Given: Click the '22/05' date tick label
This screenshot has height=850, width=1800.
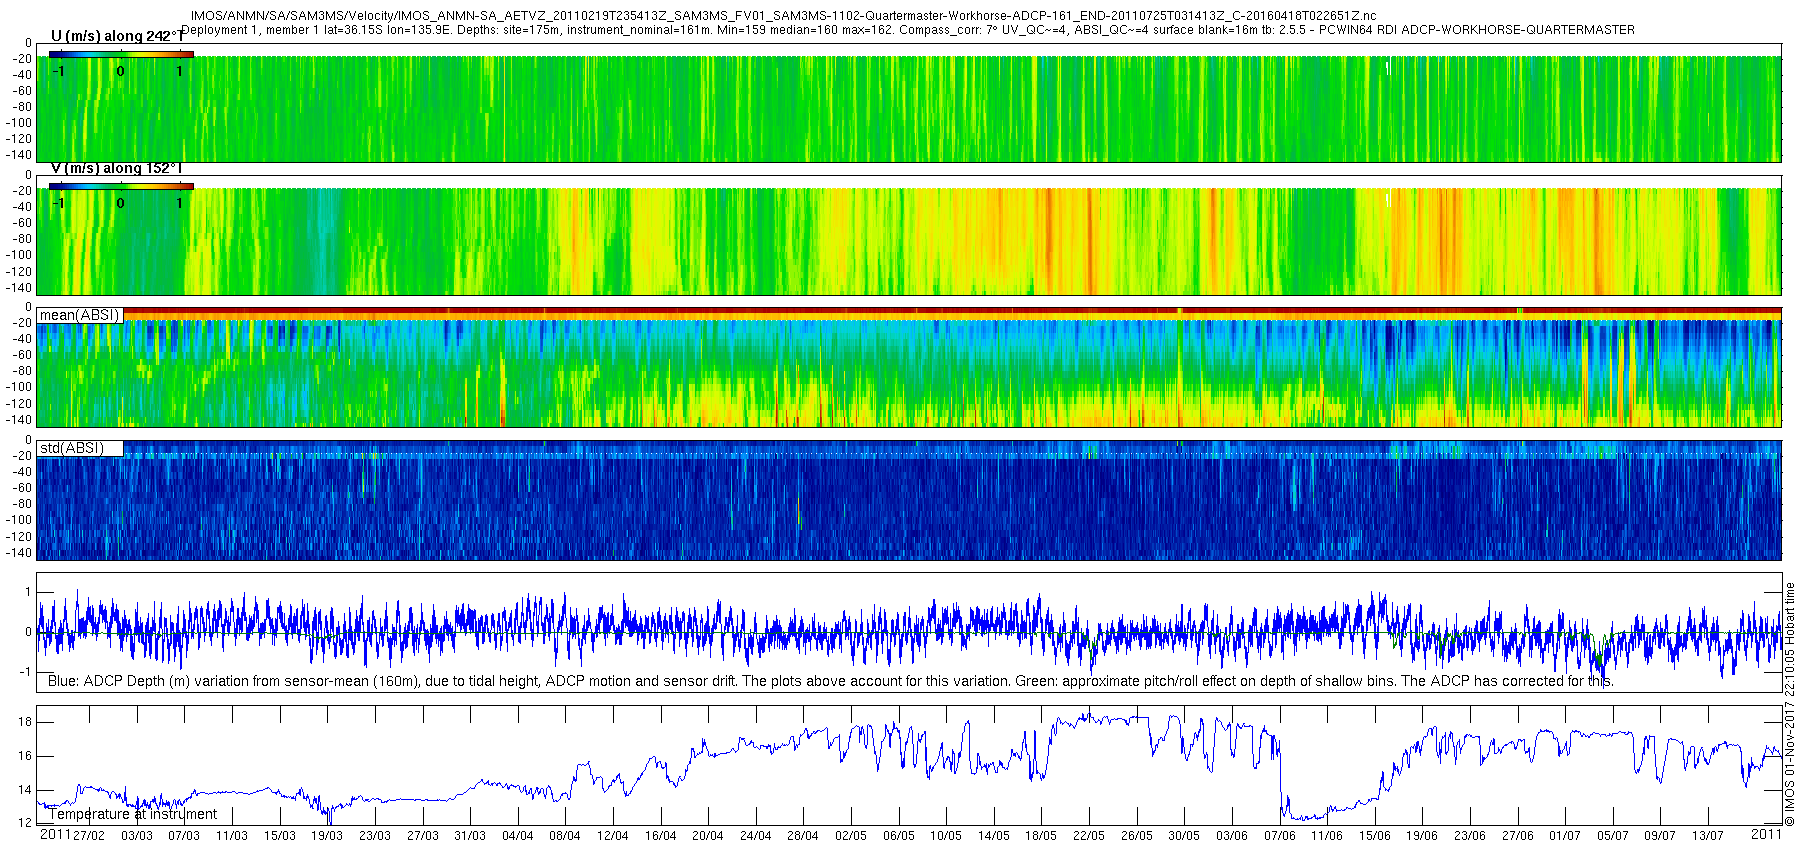Looking at the screenshot, I should [1089, 836].
